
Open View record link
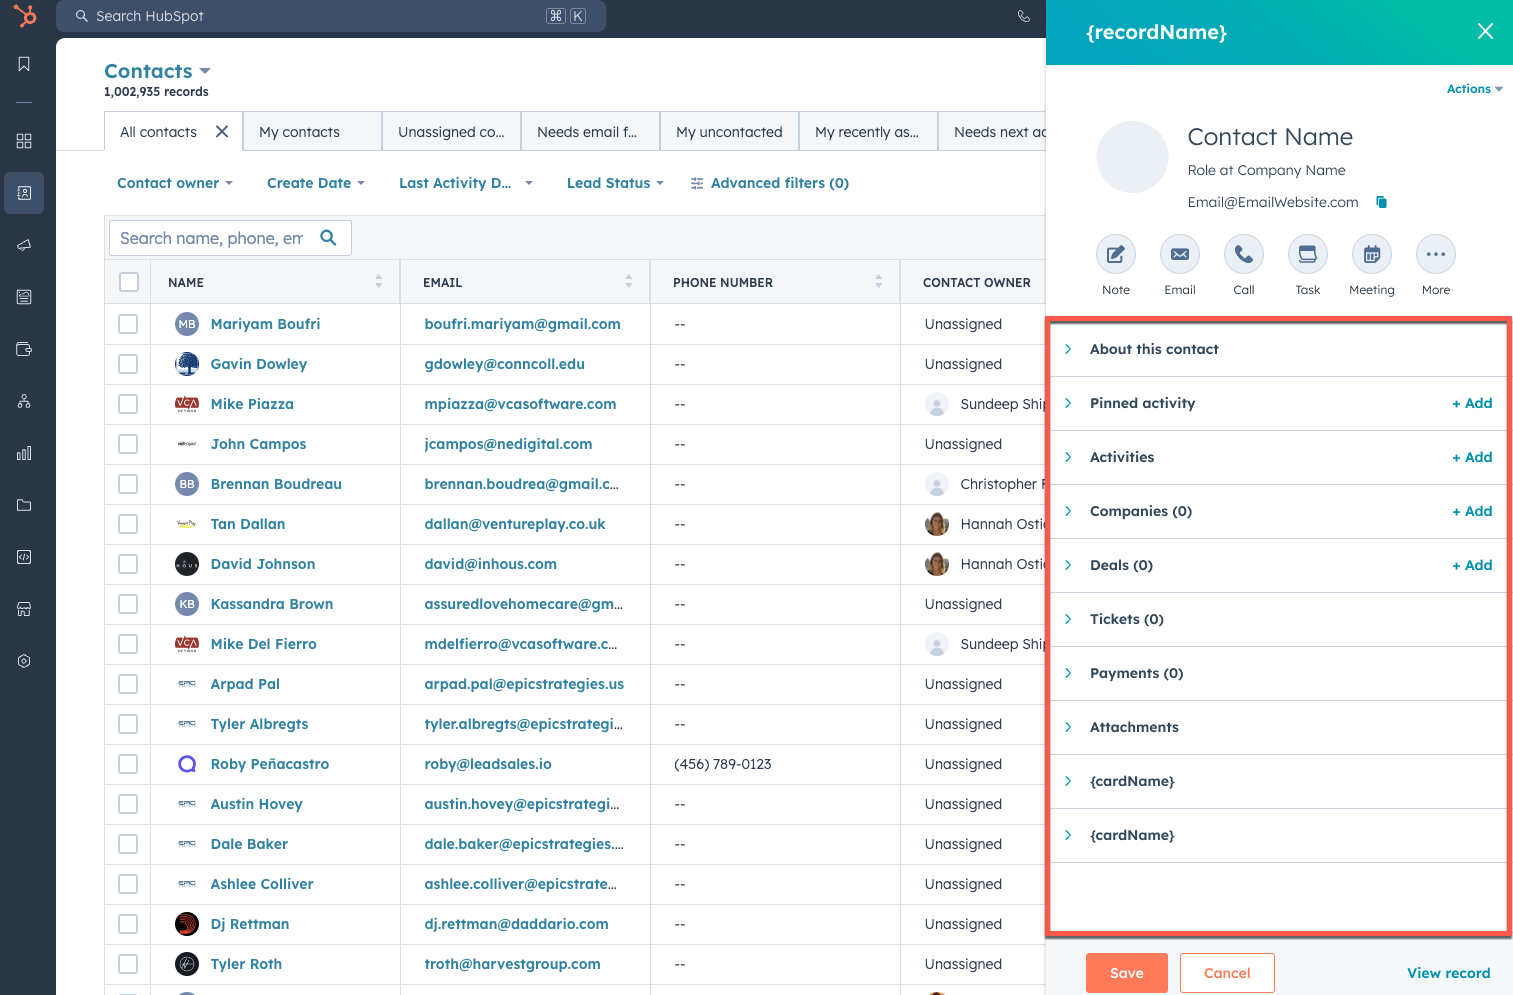(1448, 972)
